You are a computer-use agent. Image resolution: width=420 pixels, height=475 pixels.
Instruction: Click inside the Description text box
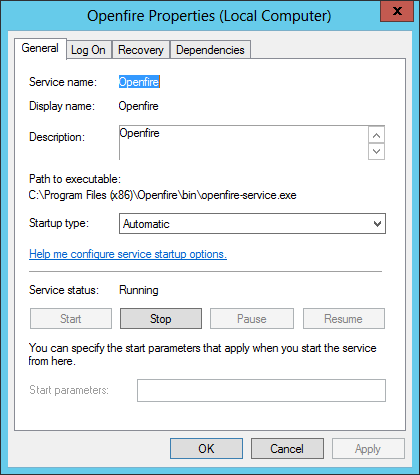click(x=243, y=143)
